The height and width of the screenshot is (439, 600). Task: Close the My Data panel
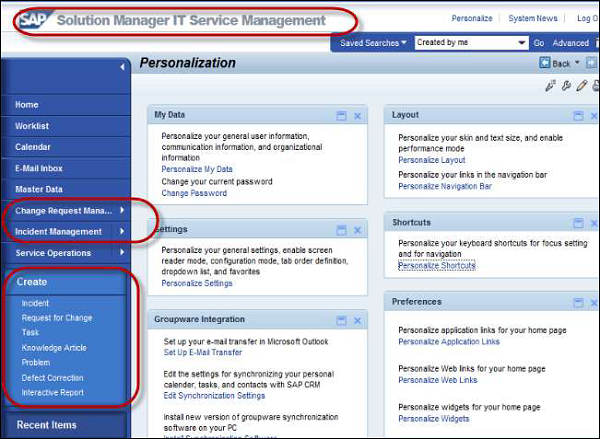[x=358, y=116]
